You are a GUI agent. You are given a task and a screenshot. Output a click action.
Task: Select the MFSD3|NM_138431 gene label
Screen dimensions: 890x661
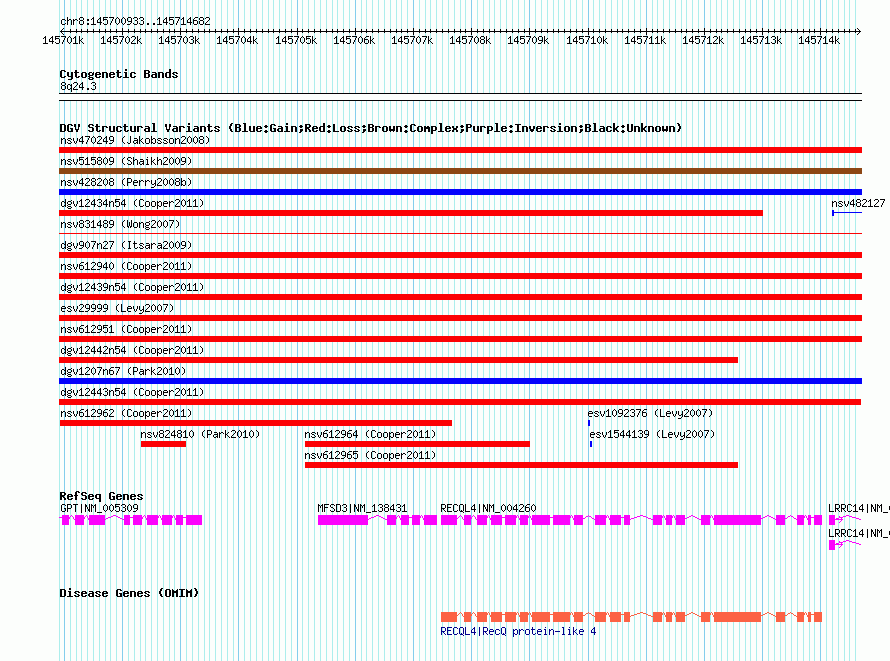click(x=362, y=508)
